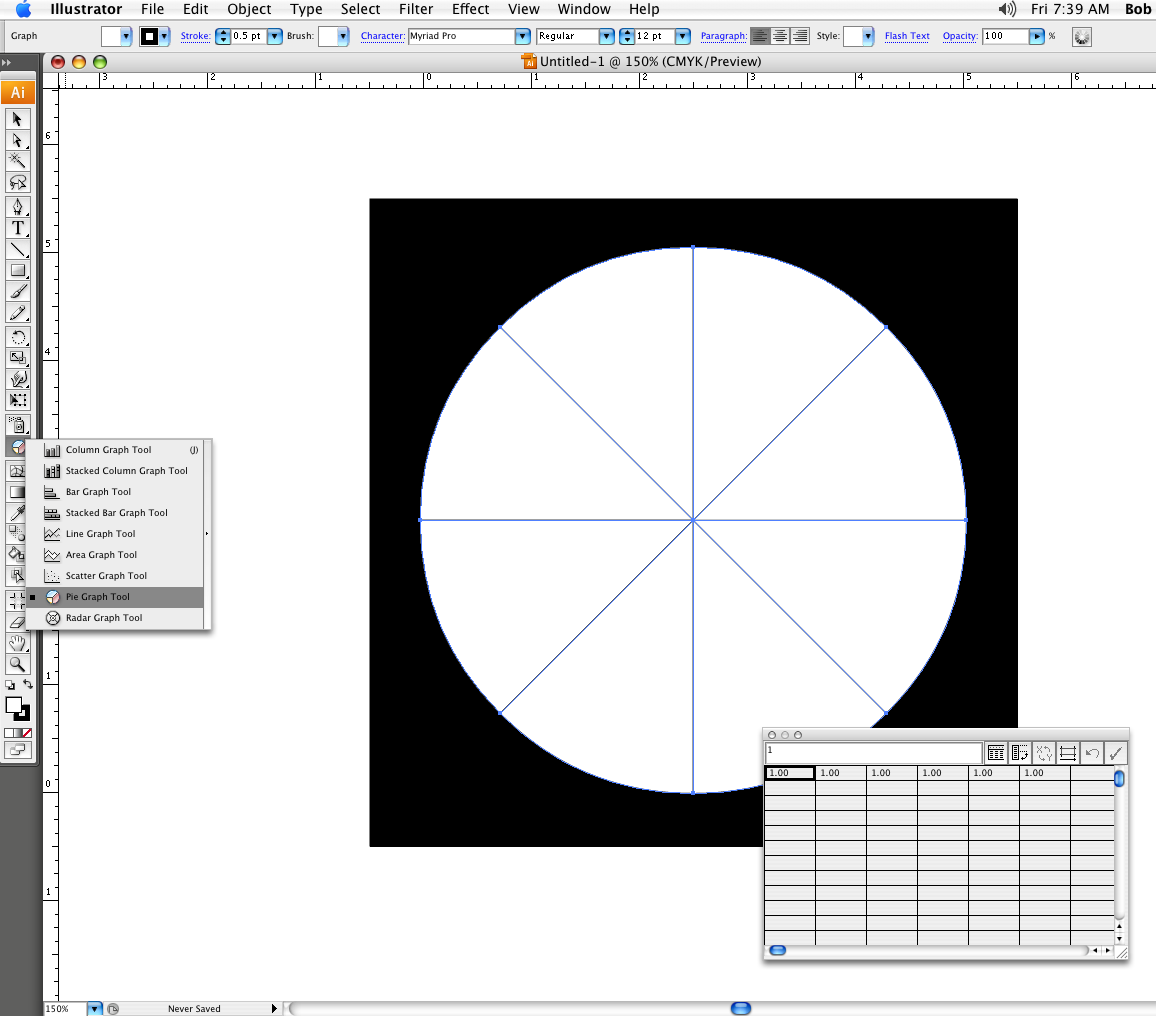This screenshot has height=1016, width=1156.
Task: Apply graph data with the checkmark button
Action: pyautogui.click(x=1116, y=753)
